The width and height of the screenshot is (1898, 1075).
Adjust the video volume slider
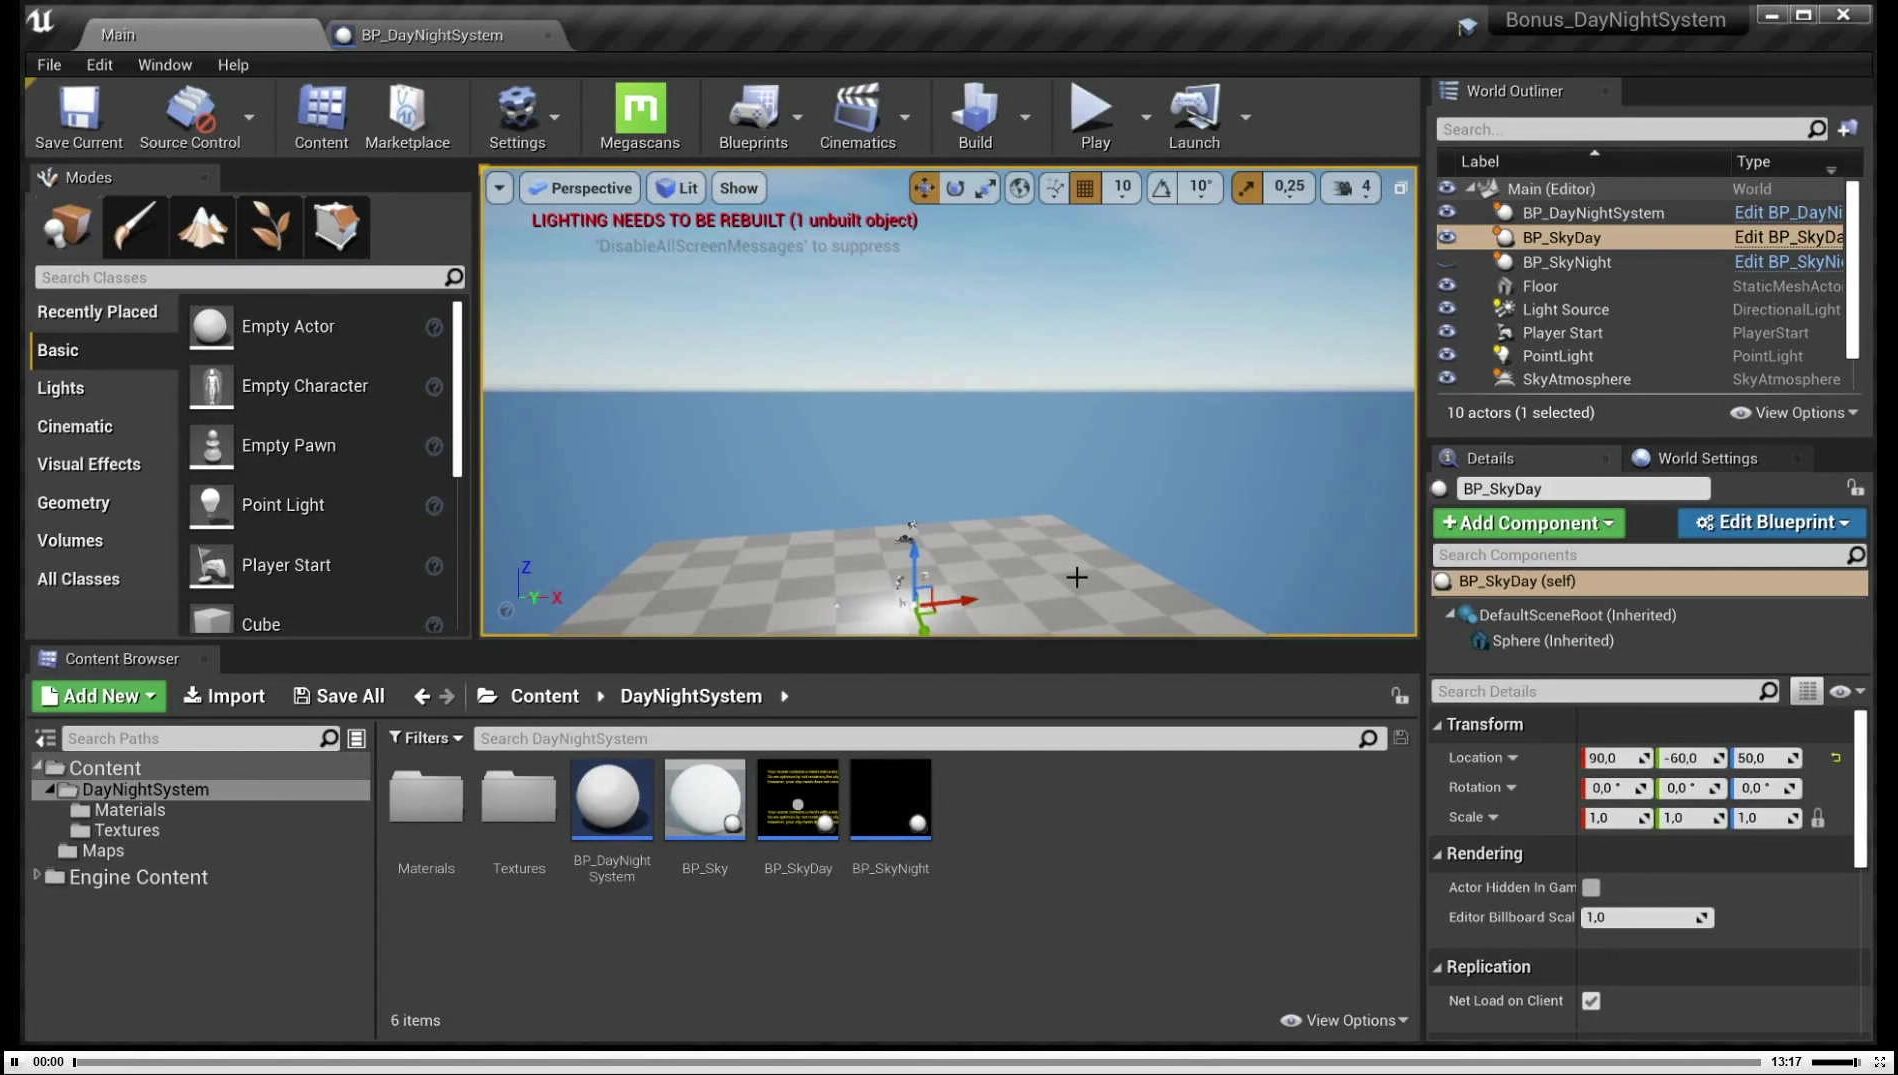[x=1836, y=1062]
